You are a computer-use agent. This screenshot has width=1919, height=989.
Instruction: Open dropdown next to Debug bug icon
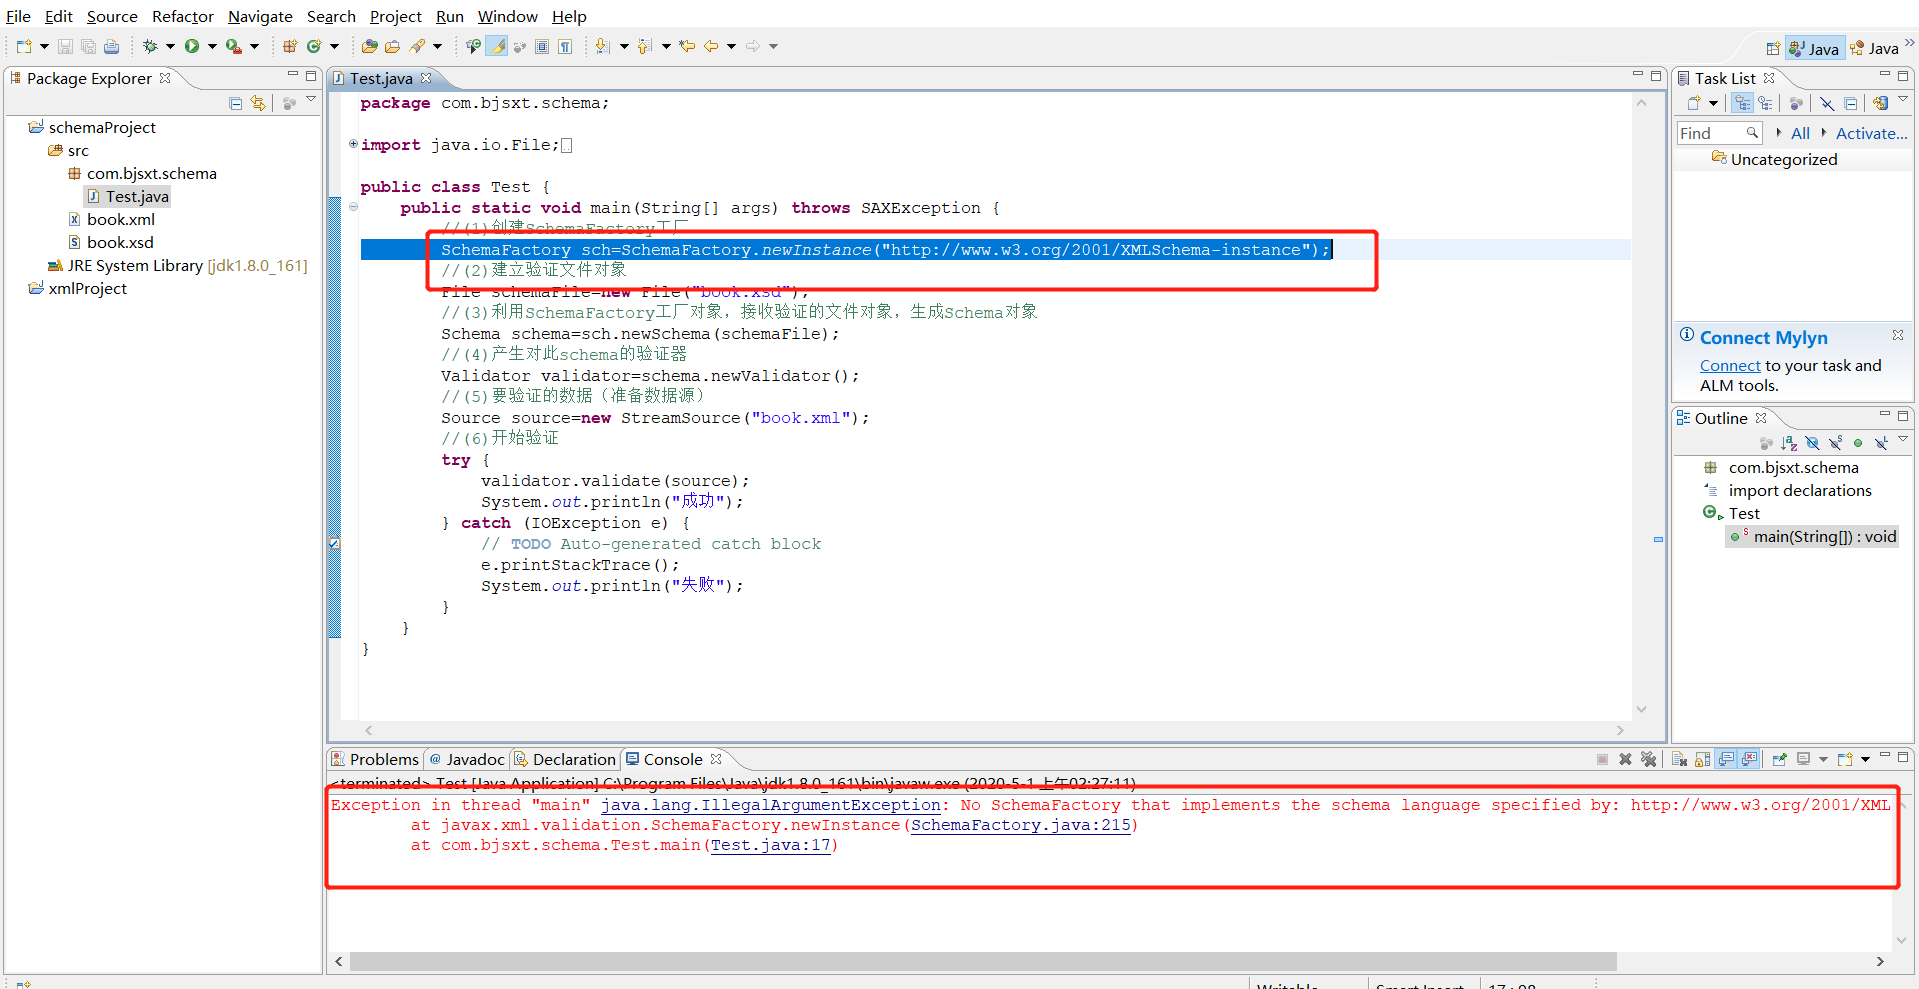point(170,46)
